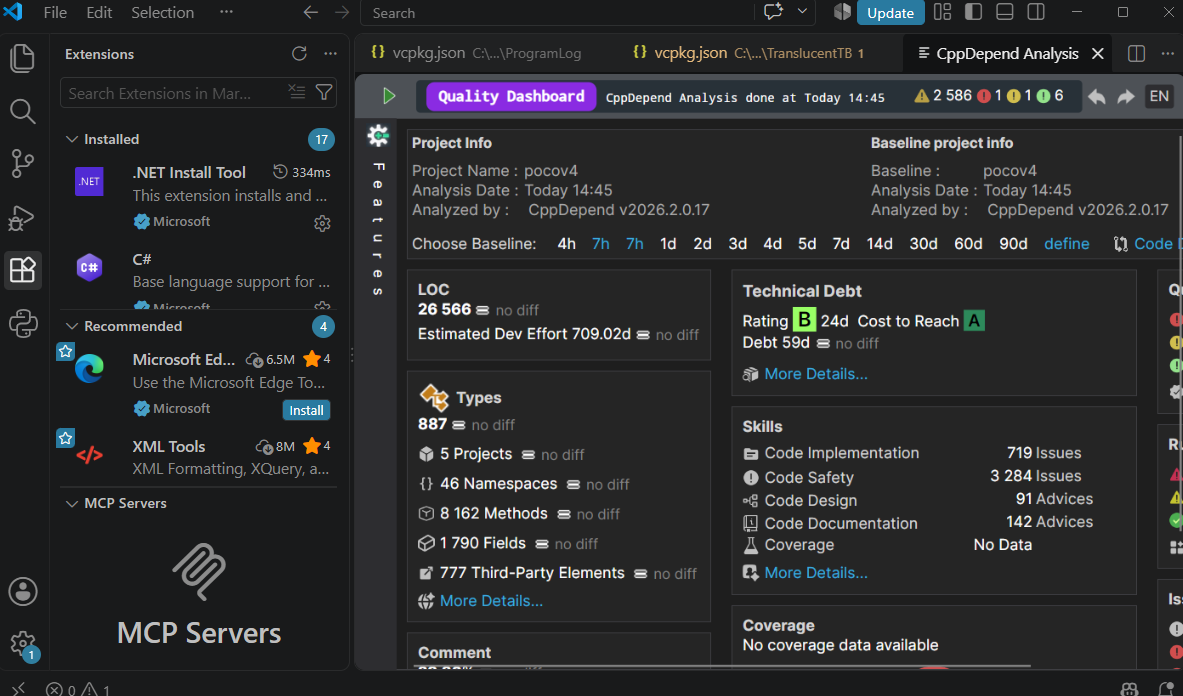Open the Customize Layout icon
The height and width of the screenshot is (696, 1183).
point(942,12)
